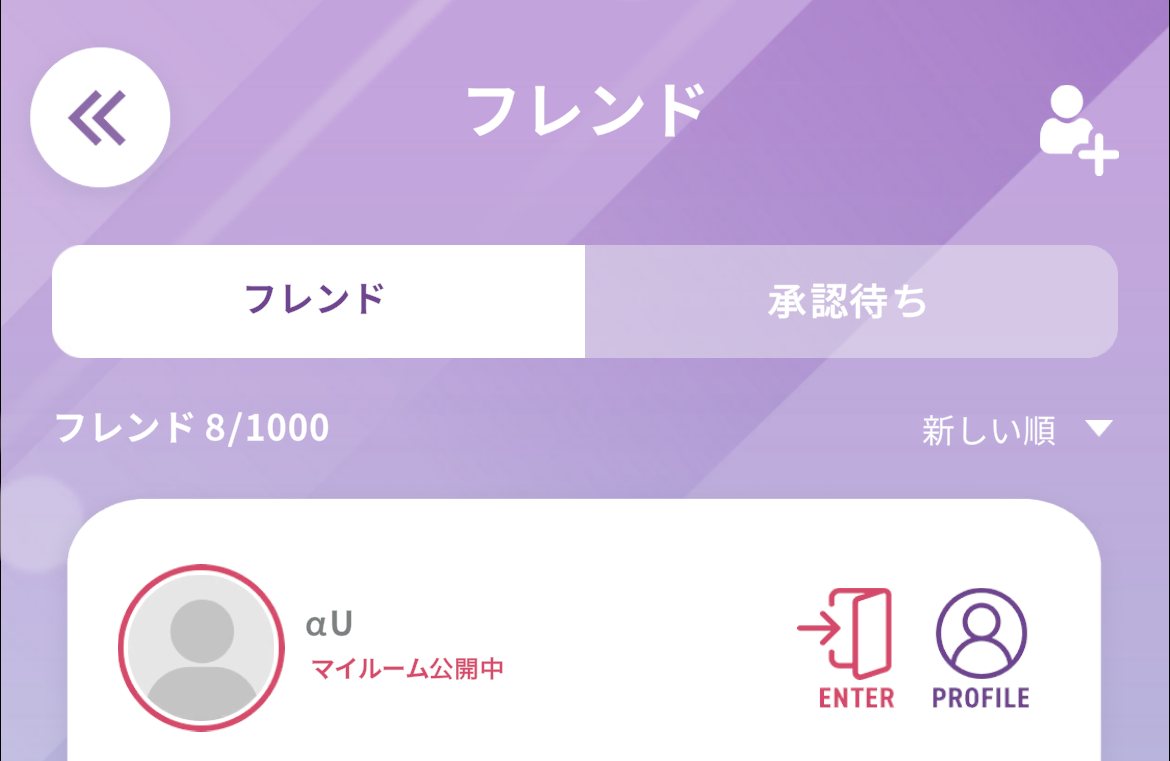Viewport: 1170px width, 761px height.
Task: Switch to the フレンド tab
Action: [319, 301]
